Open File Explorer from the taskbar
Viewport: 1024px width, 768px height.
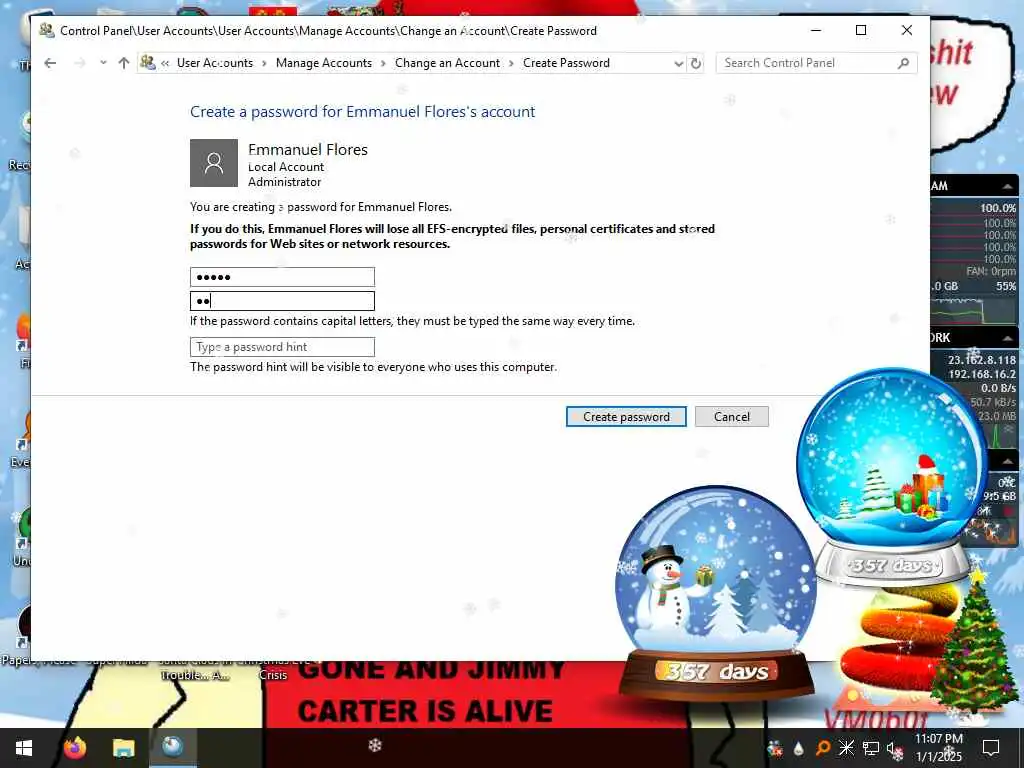coord(123,748)
